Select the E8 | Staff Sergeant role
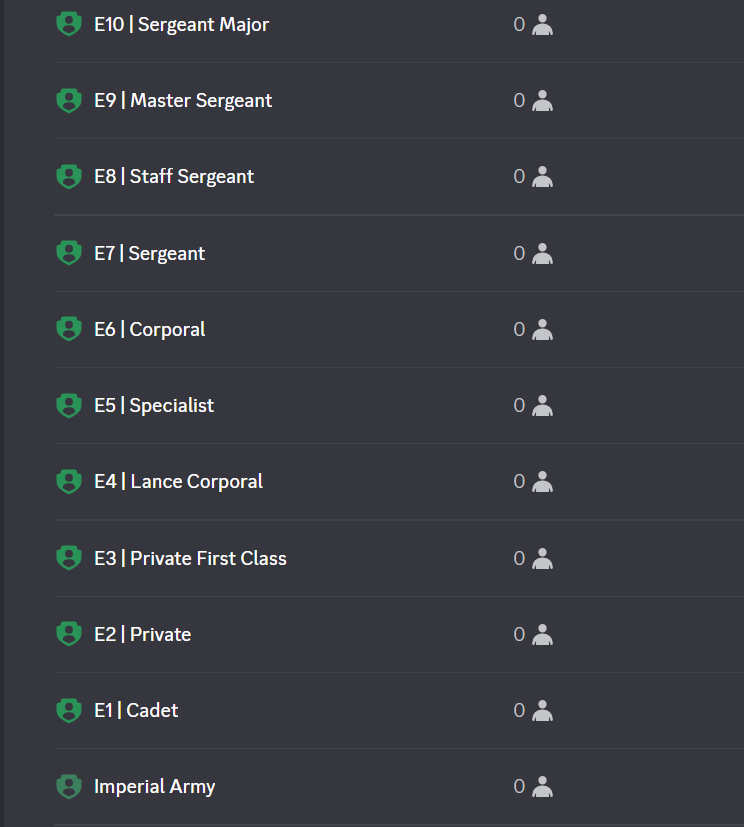This screenshot has width=744, height=827. click(x=174, y=177)
